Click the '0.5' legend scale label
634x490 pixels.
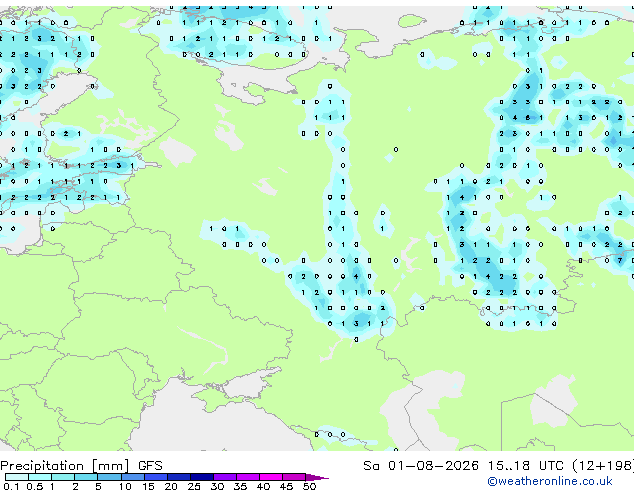point(34,486)
